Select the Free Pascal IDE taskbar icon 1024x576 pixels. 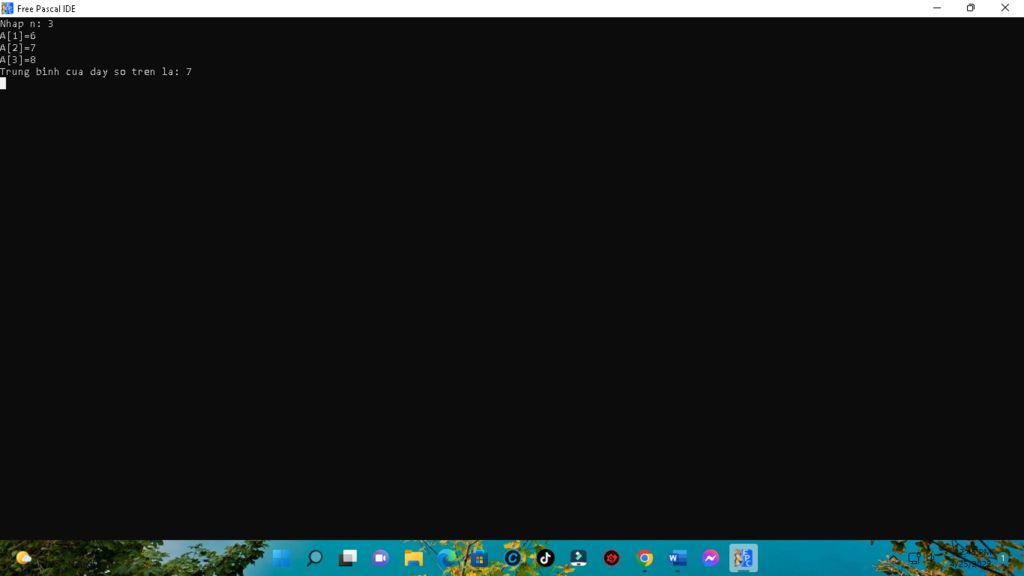(x=743, y=558)
